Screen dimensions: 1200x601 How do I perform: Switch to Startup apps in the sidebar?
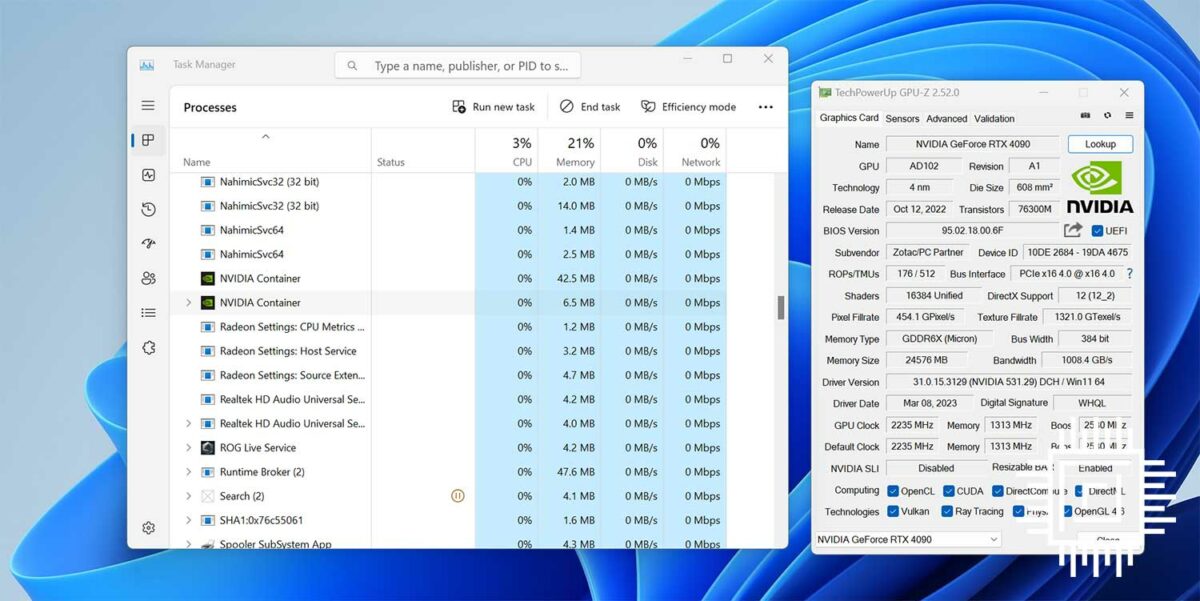148,244
